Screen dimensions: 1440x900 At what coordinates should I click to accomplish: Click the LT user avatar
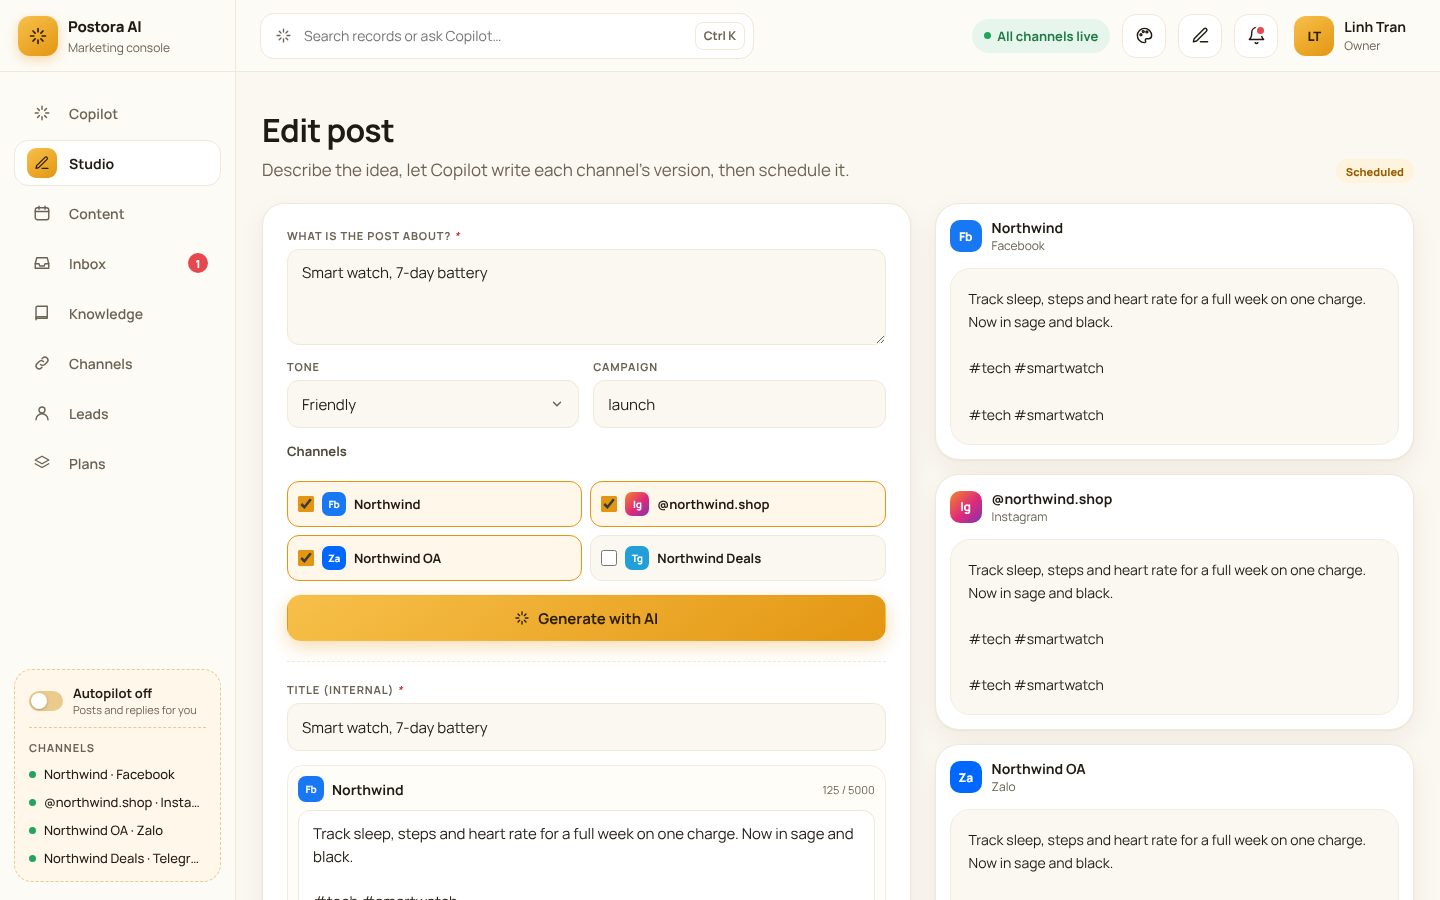[1314, 36]
